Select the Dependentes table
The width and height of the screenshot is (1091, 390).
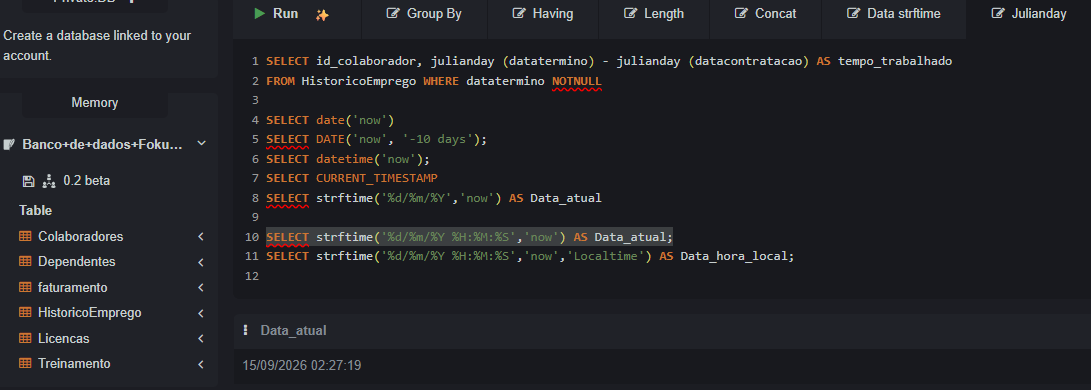click(77, 262)
